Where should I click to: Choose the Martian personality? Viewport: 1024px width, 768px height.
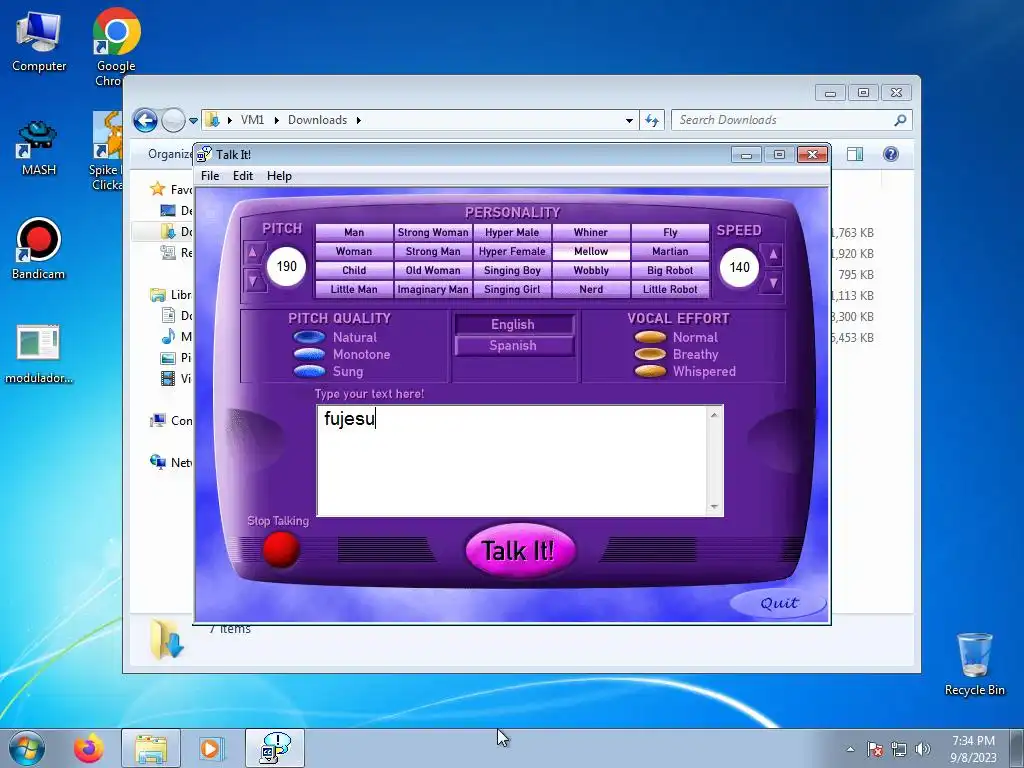(x=670, y=251)
